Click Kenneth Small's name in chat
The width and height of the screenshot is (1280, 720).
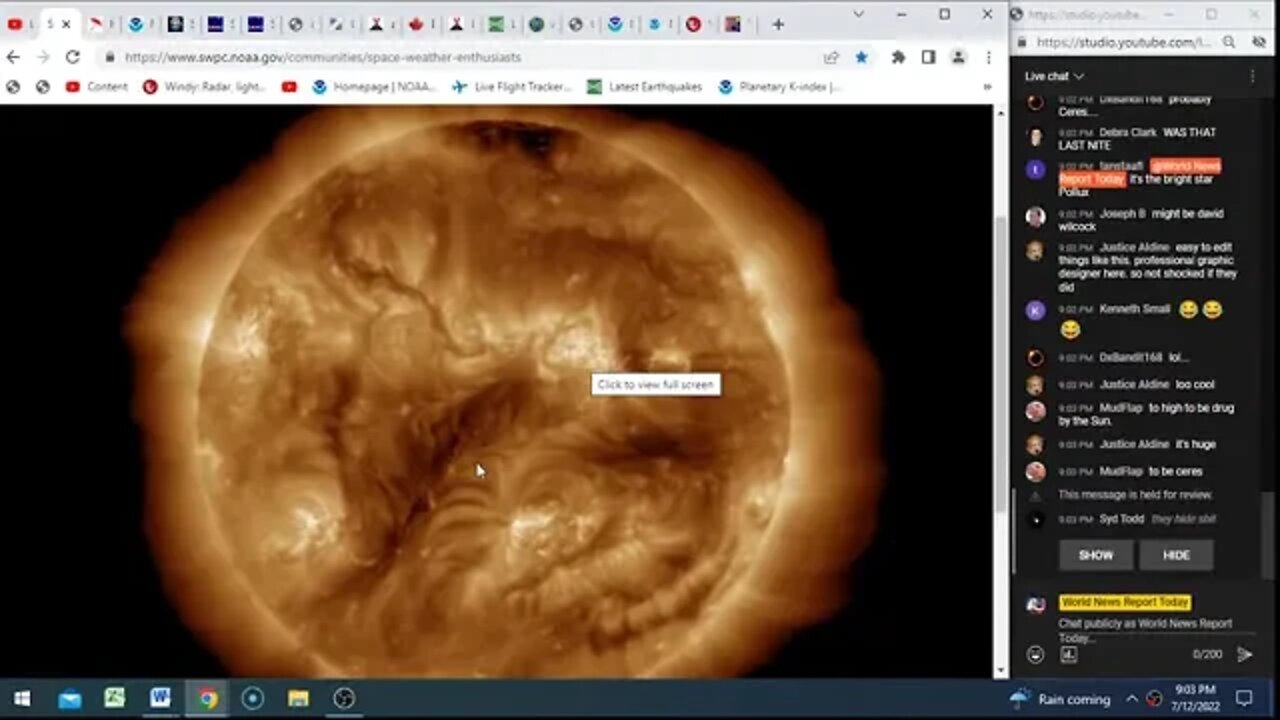pyautogui.click(x=1134, y=309)
